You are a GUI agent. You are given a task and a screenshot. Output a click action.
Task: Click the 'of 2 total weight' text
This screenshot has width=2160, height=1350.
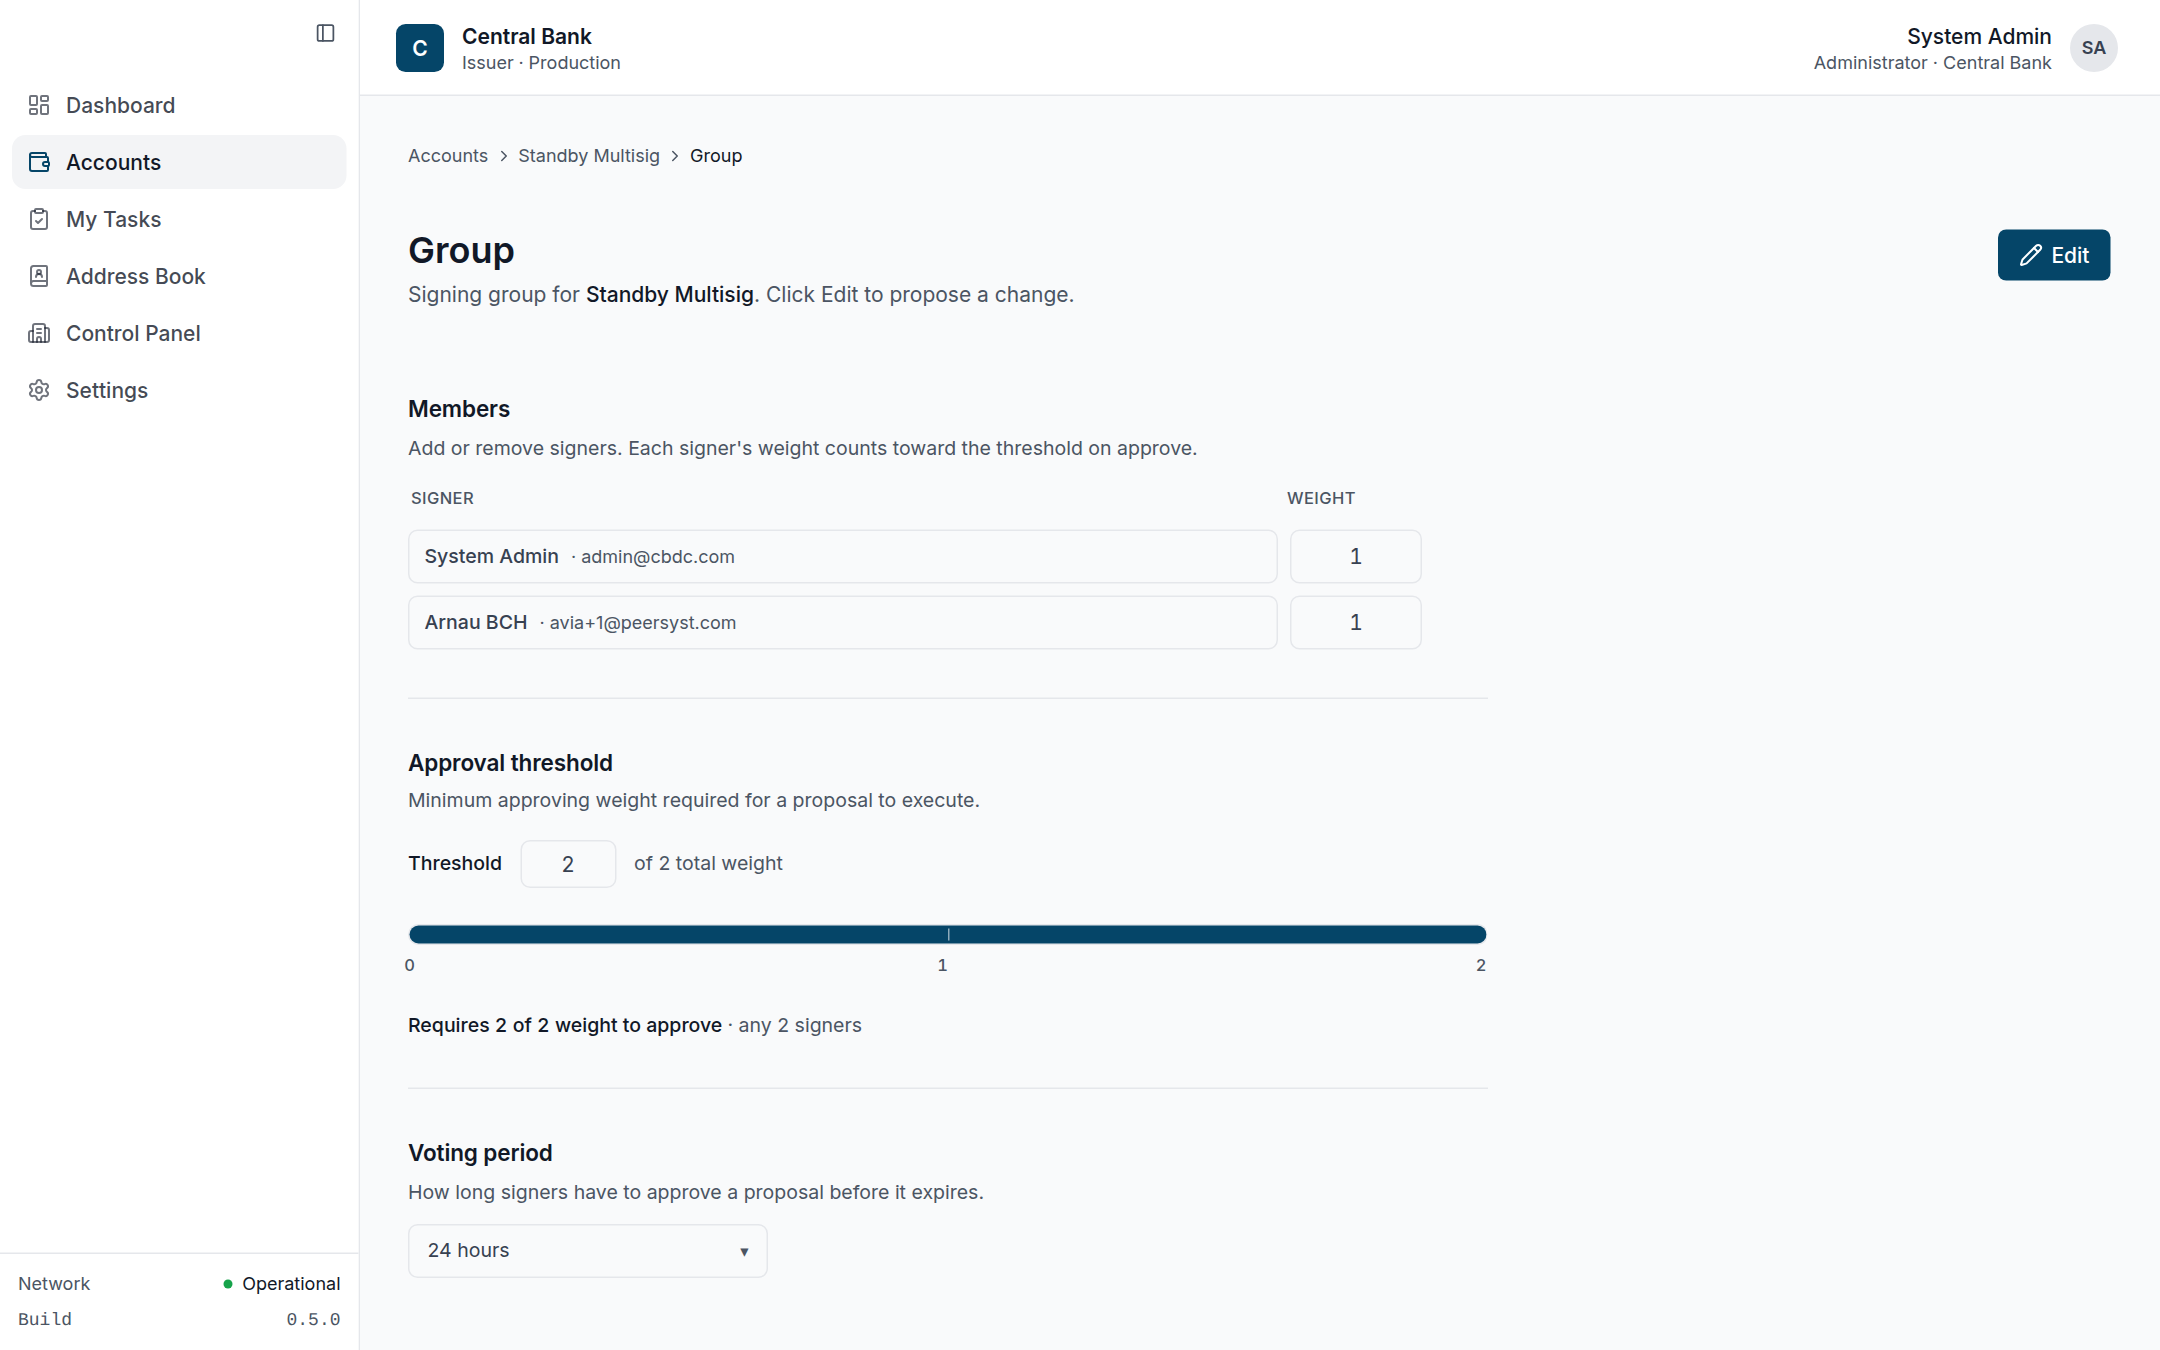point(708,863)
